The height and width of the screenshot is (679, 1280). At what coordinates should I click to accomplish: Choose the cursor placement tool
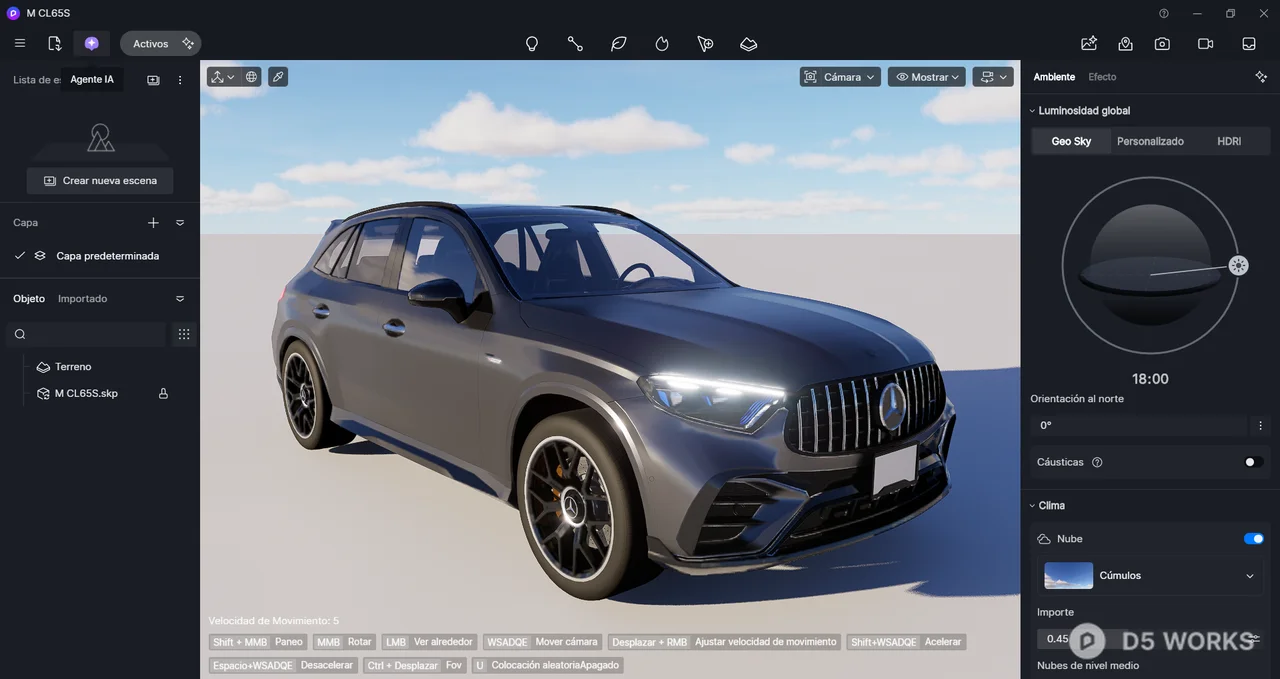click(705, 44)
